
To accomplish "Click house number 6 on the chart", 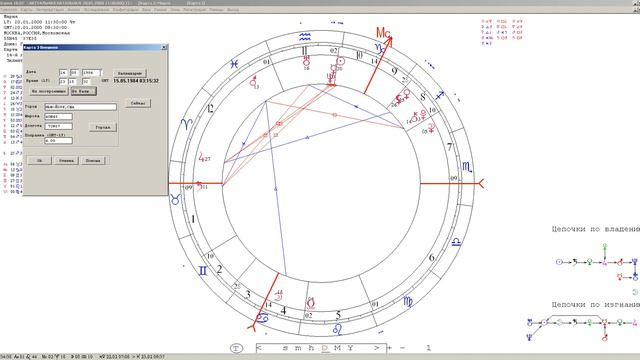I will [x=432, y=258].
